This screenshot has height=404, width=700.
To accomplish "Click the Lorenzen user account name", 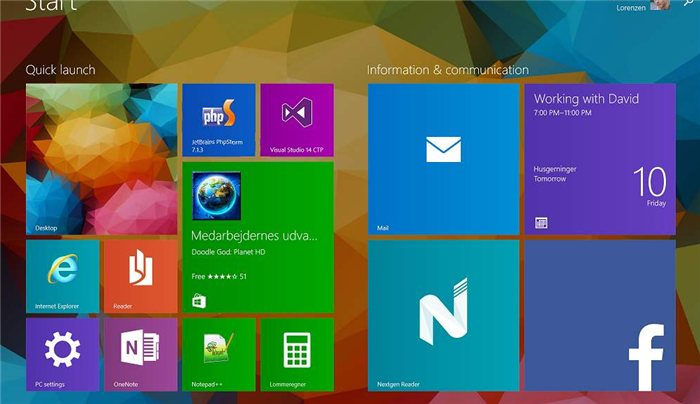I will click(x=631, y=8).
